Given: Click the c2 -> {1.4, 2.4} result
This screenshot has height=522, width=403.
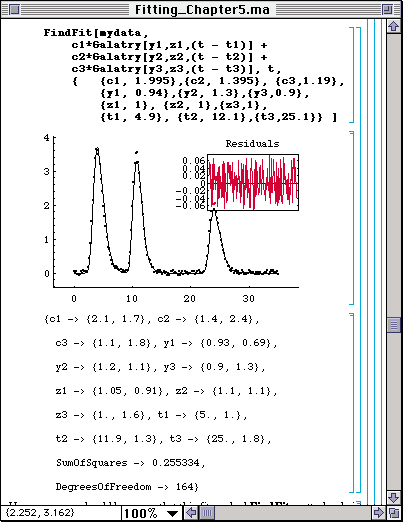Looking at the screenshot, I should point(206,319).
